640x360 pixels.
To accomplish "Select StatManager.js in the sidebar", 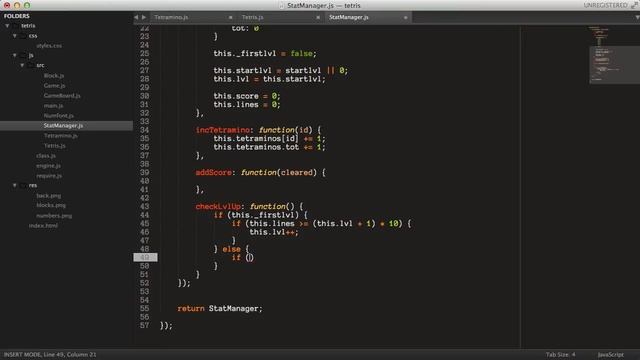I will pos(63,126).
